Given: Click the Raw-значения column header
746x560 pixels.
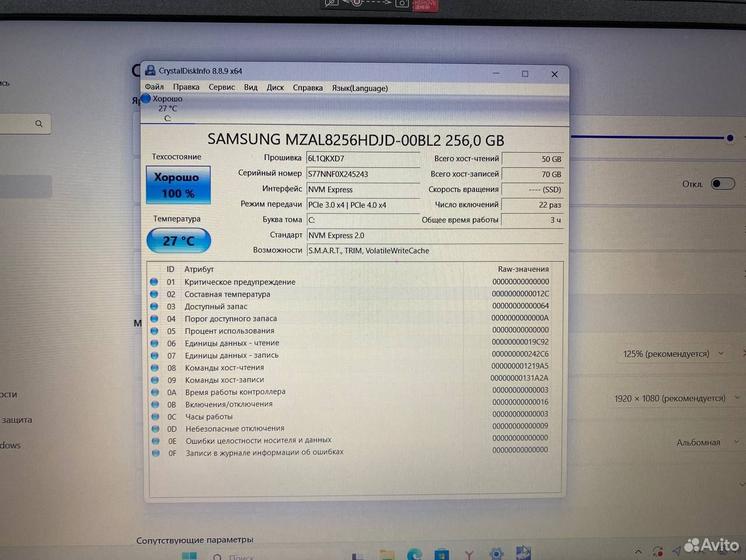Looking at the screenshot, I should pos(523,269).
